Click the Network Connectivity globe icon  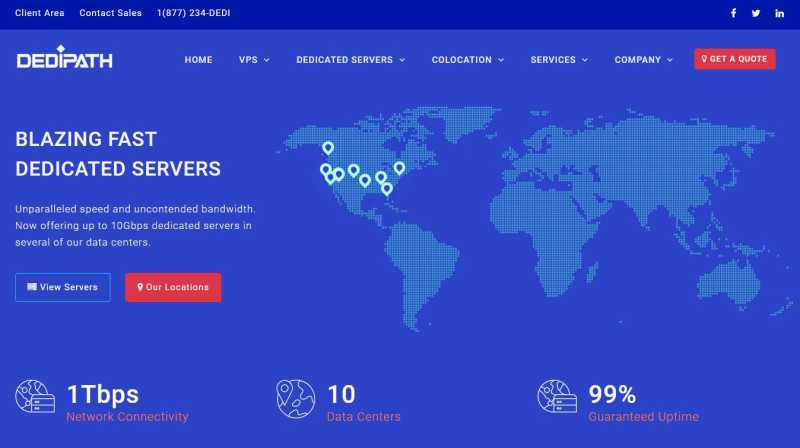(x=35, y=396)
